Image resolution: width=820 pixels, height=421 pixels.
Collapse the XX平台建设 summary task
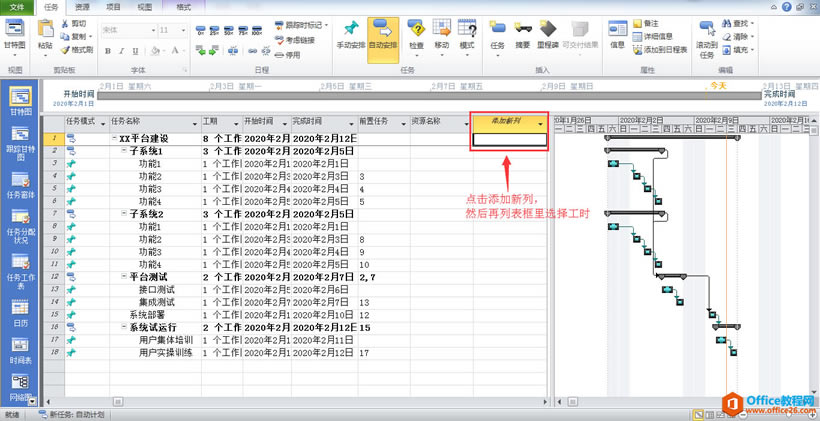(114, 139)
